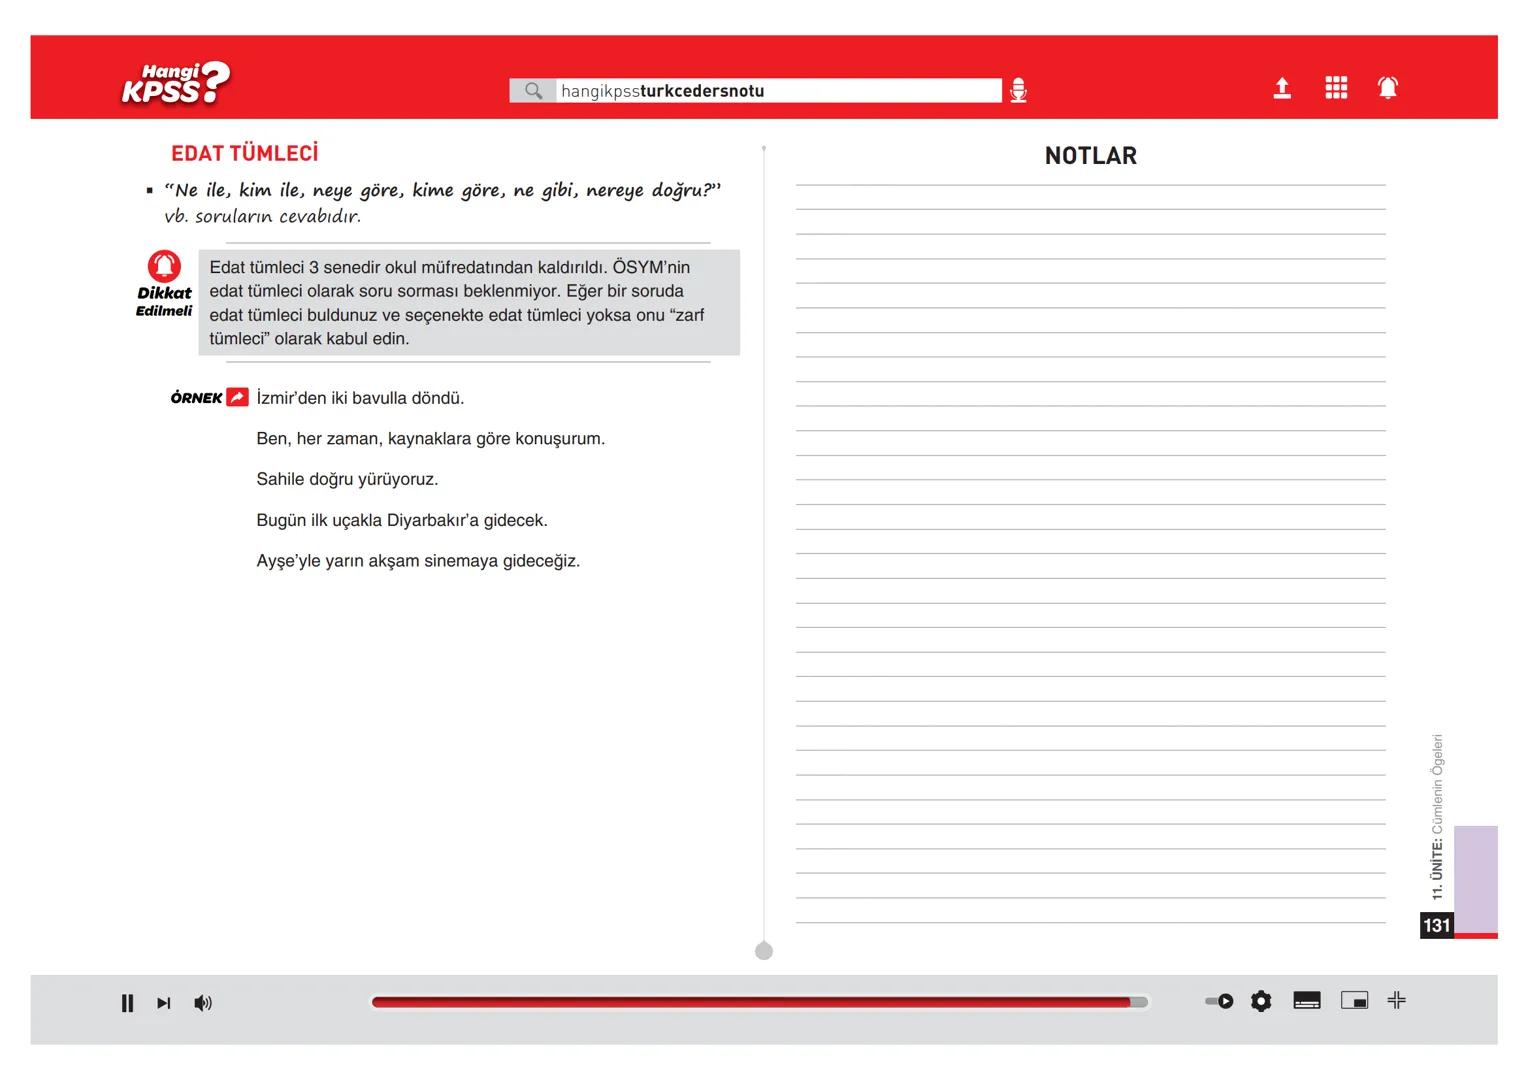
Task: Click the hangikpssturkcedersnotu search field
Action: [777, 91]
